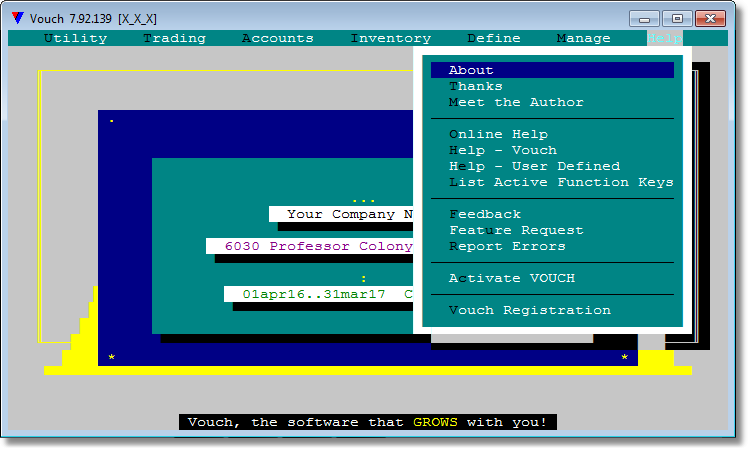Image resolution: width=748 pixels, height=450 pixels.
Task: Minimize the Vouch window
Action: tap(644, 19)
